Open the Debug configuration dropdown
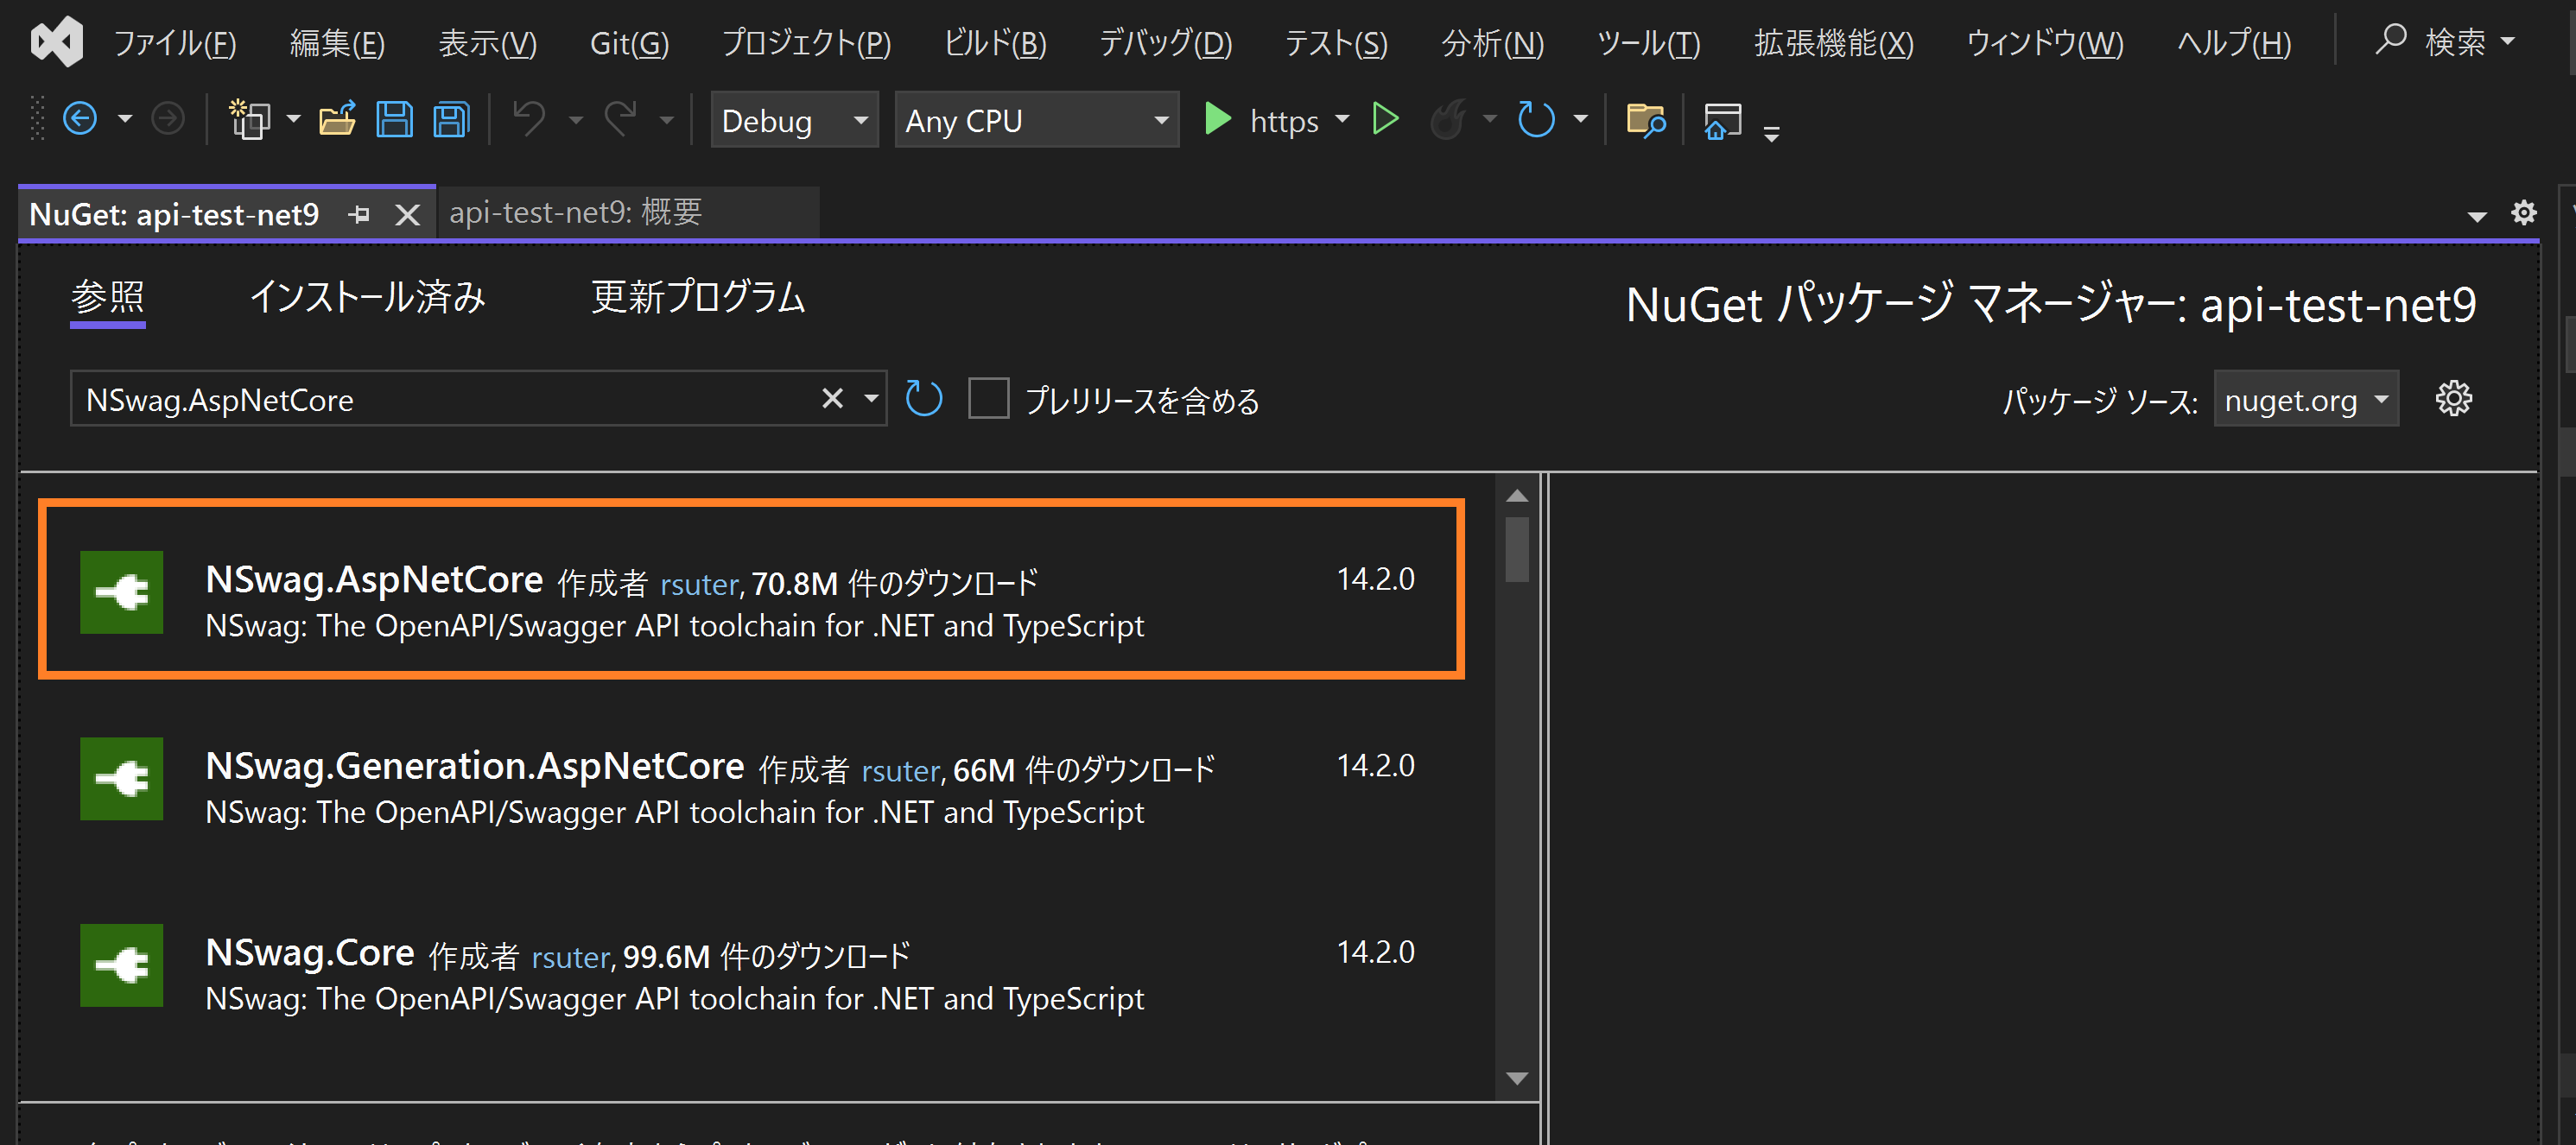The height and width of the screenshot is (1145, 2576). coord(794,120)
